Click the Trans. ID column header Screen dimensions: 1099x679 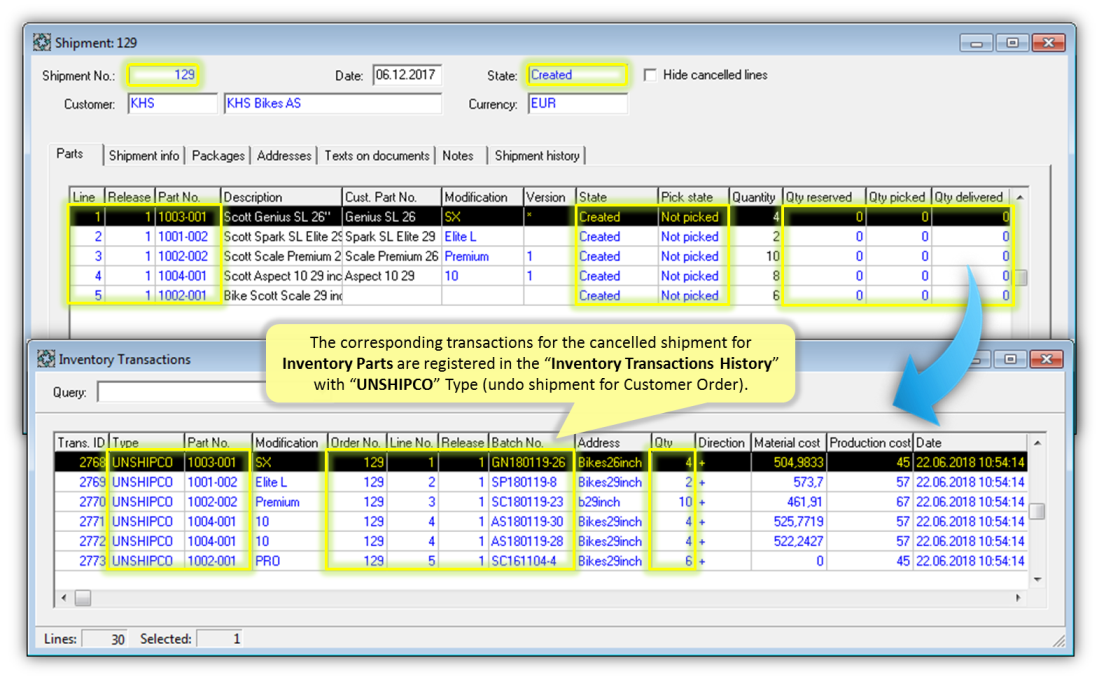click(x=80, y=443)
